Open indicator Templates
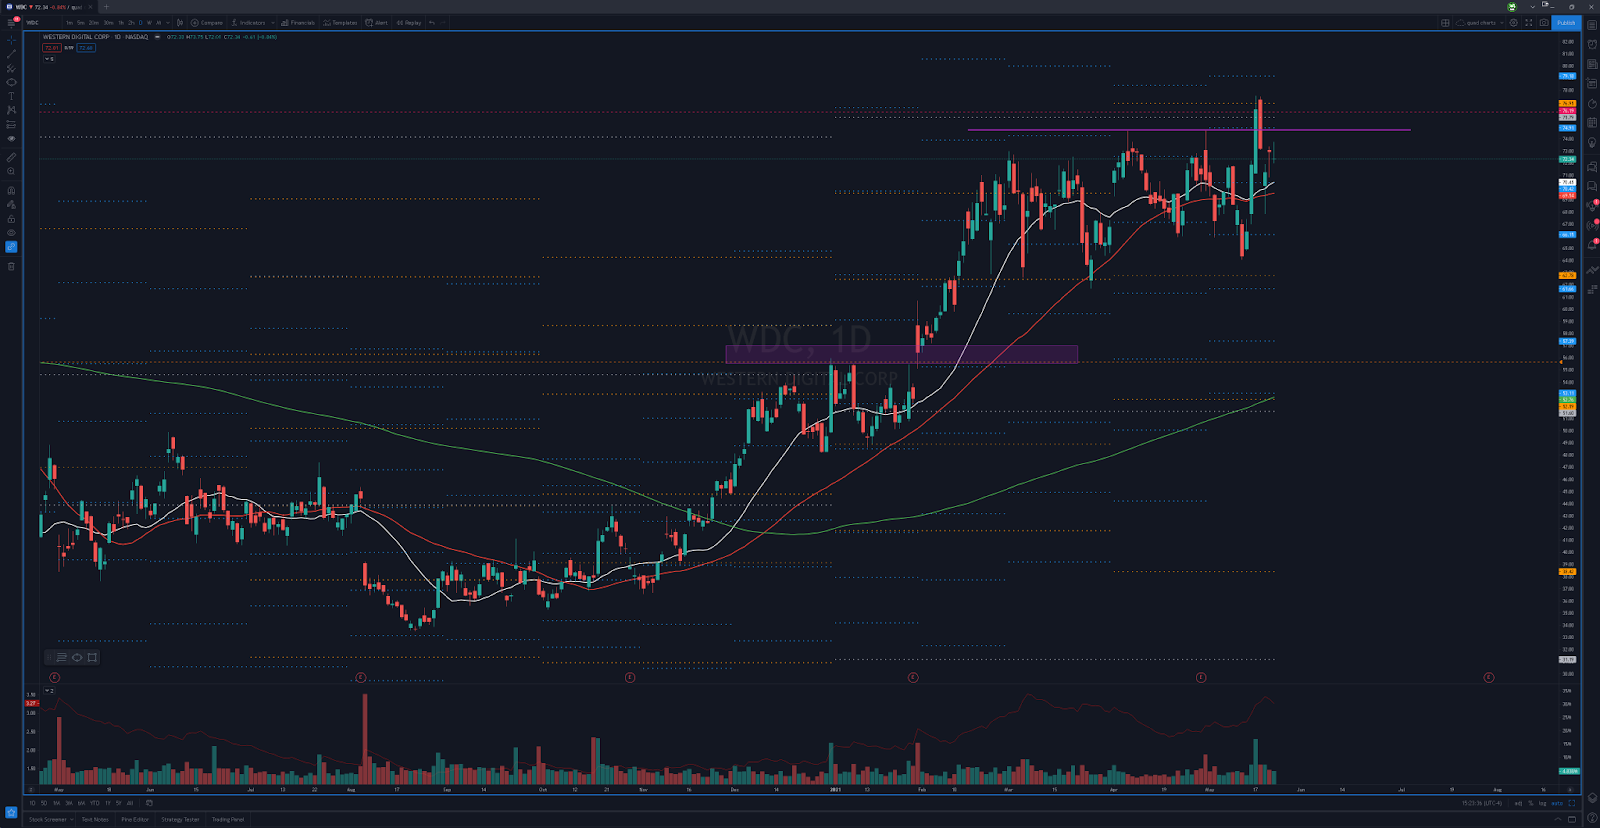Viewport: 1600px width, 828px height. tap(340, 23)
